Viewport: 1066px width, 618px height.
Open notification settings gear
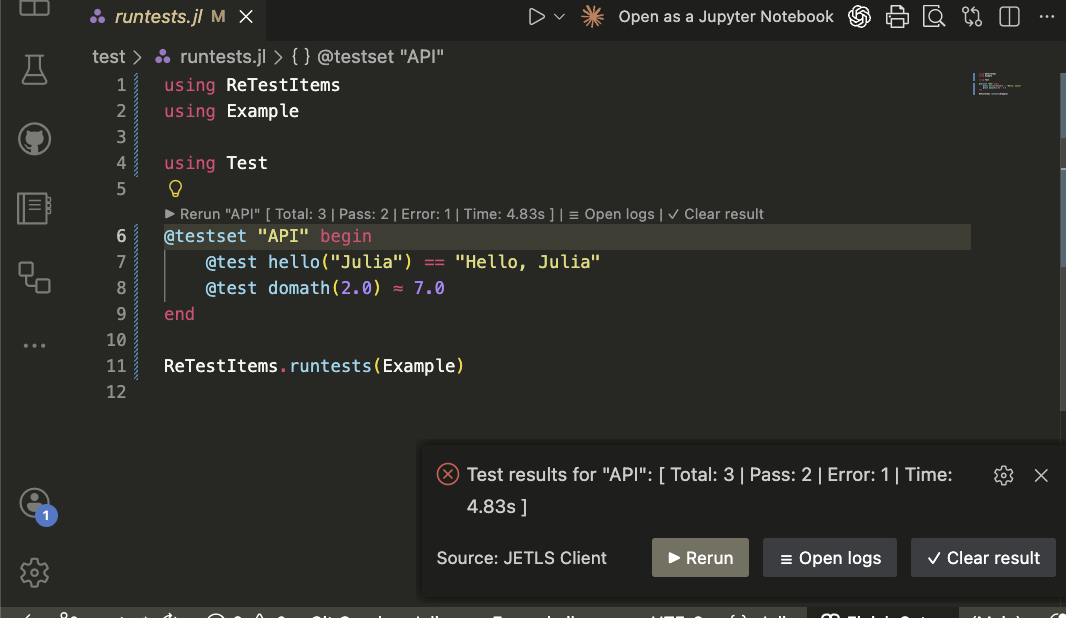(1003, 475)
